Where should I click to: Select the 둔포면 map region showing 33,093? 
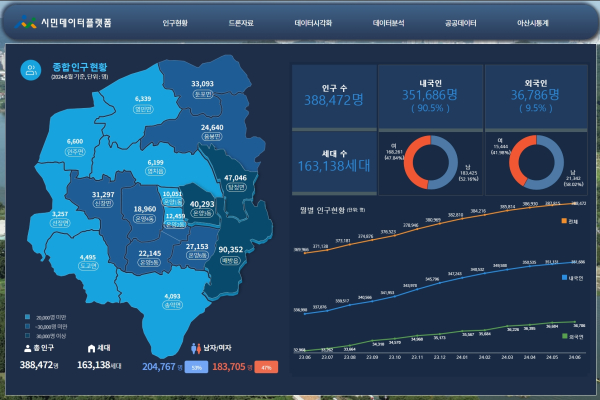[202, 89]
